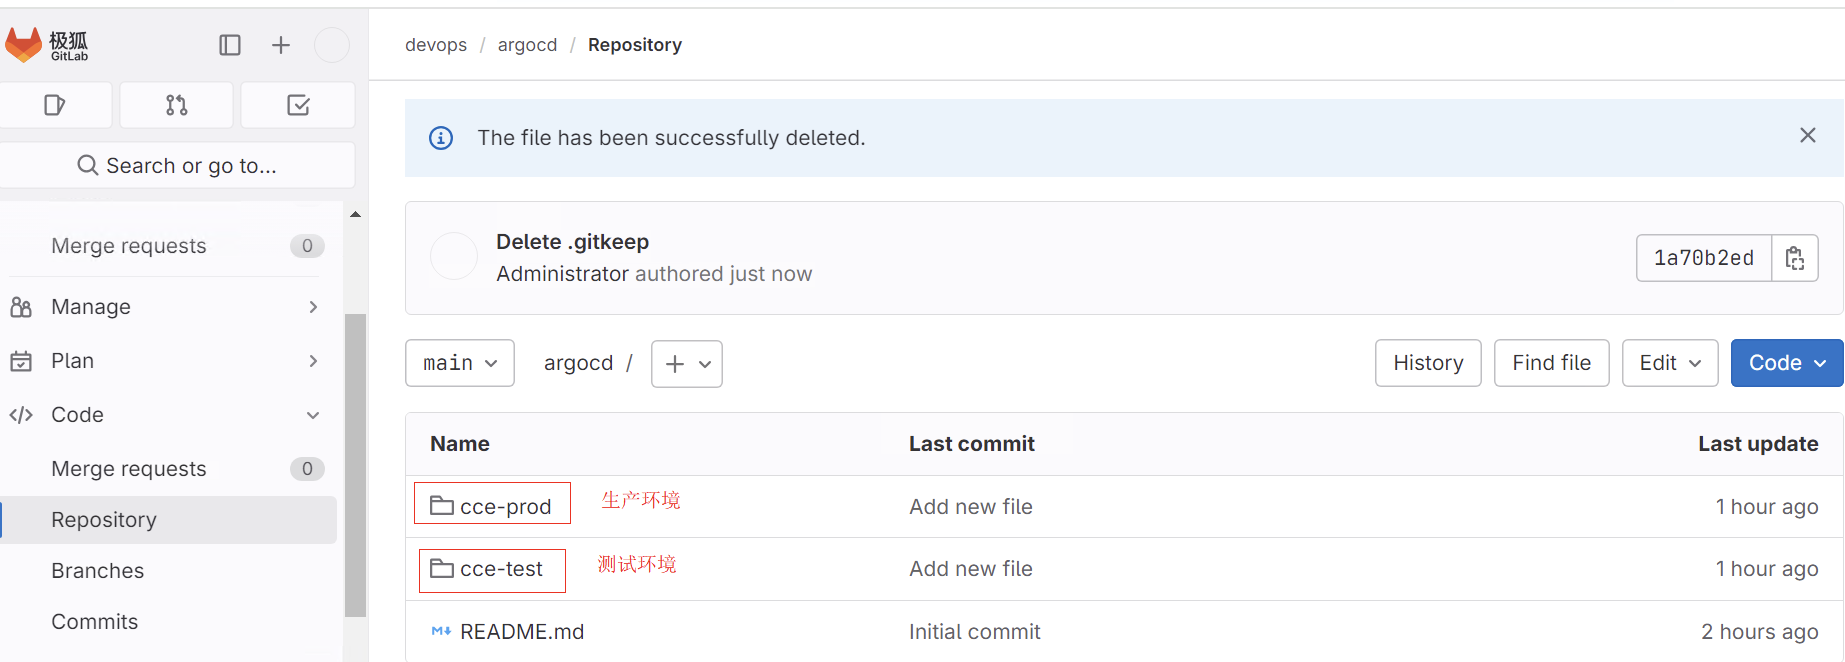Click the create new plus icon

[x=281, y=45]
